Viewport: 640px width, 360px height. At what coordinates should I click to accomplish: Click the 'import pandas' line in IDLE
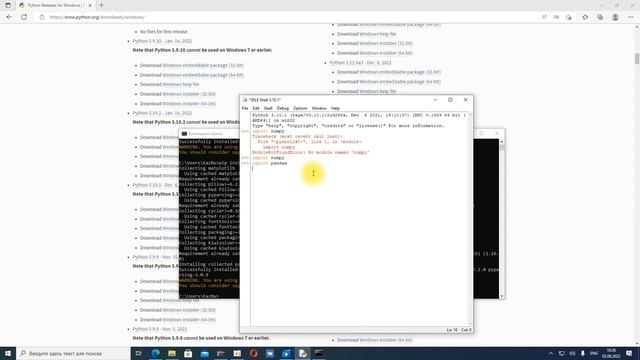click(x=269, y=163)
